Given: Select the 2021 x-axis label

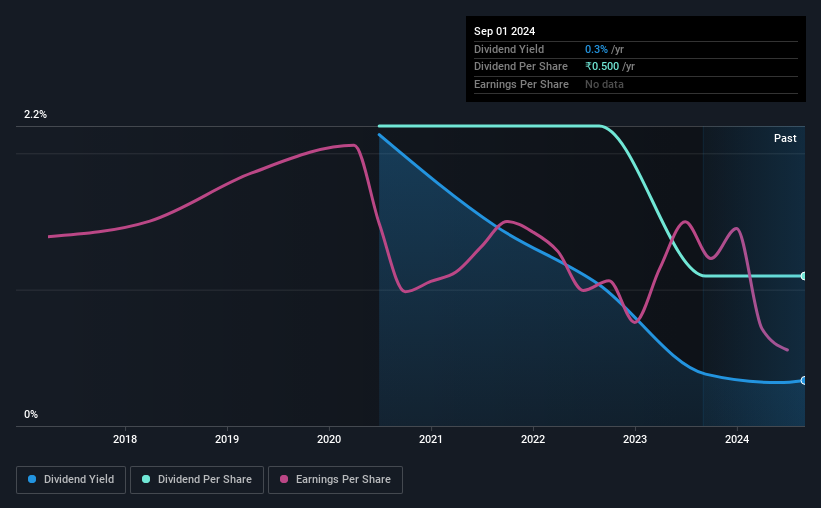Looking at the screenshot, I should [x=431, y=439].
